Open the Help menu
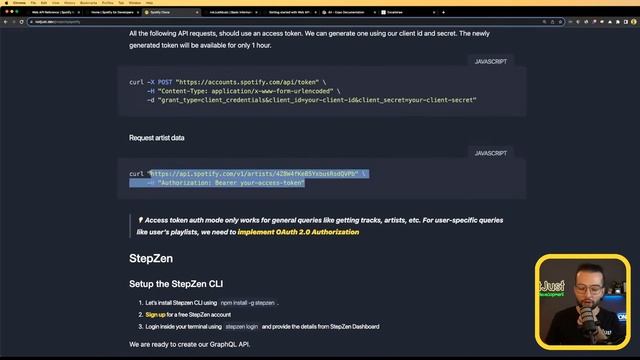640x360 pixels. [x=149, y=2]
